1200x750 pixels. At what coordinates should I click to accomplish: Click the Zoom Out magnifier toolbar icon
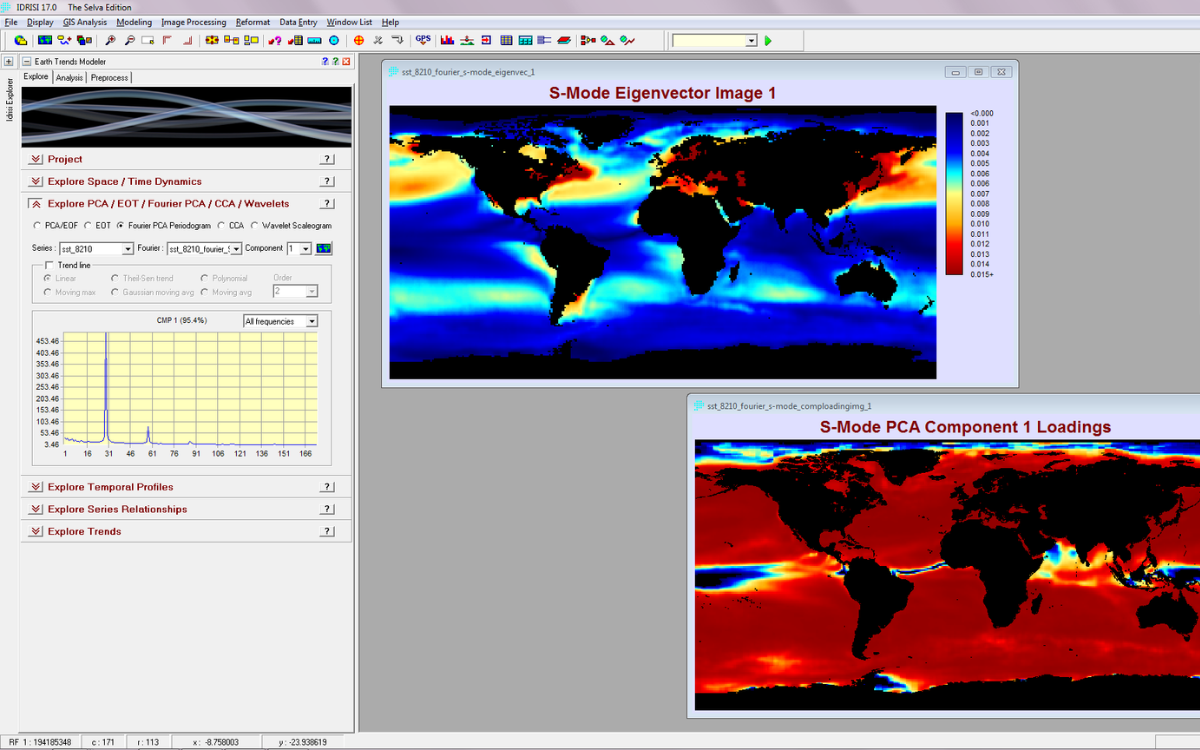128,41
